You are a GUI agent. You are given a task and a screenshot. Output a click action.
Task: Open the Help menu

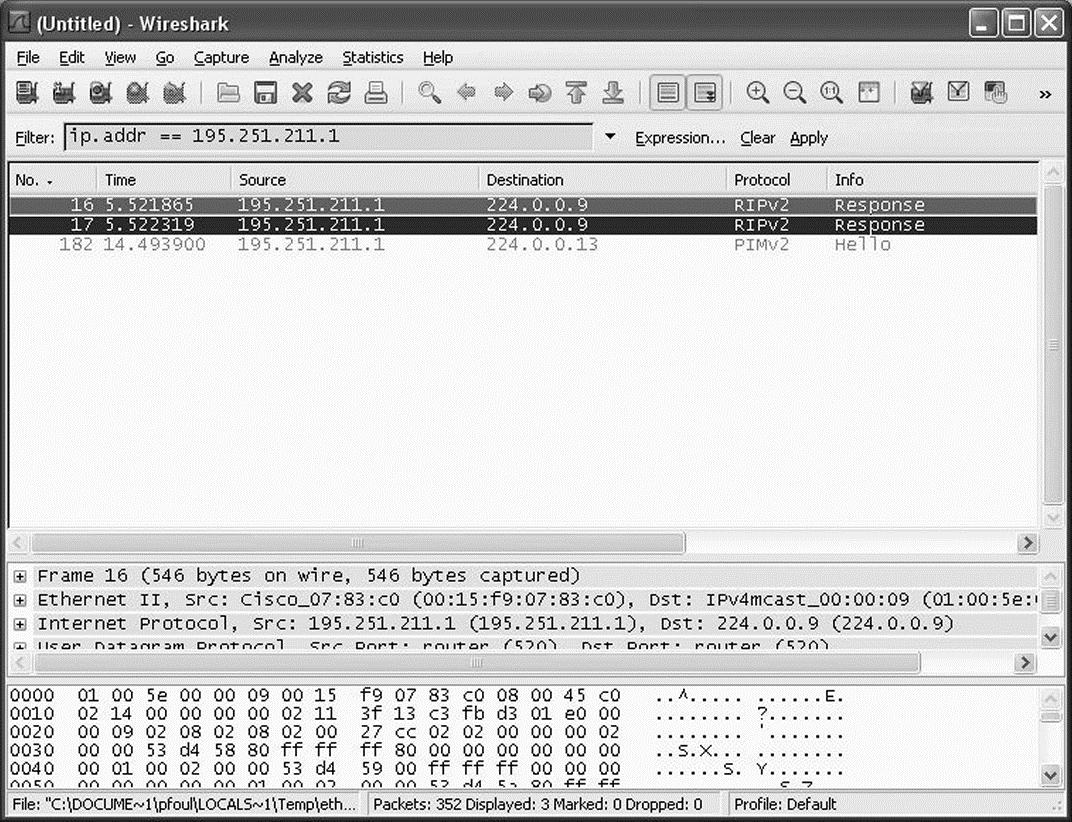tap(438, 57)
